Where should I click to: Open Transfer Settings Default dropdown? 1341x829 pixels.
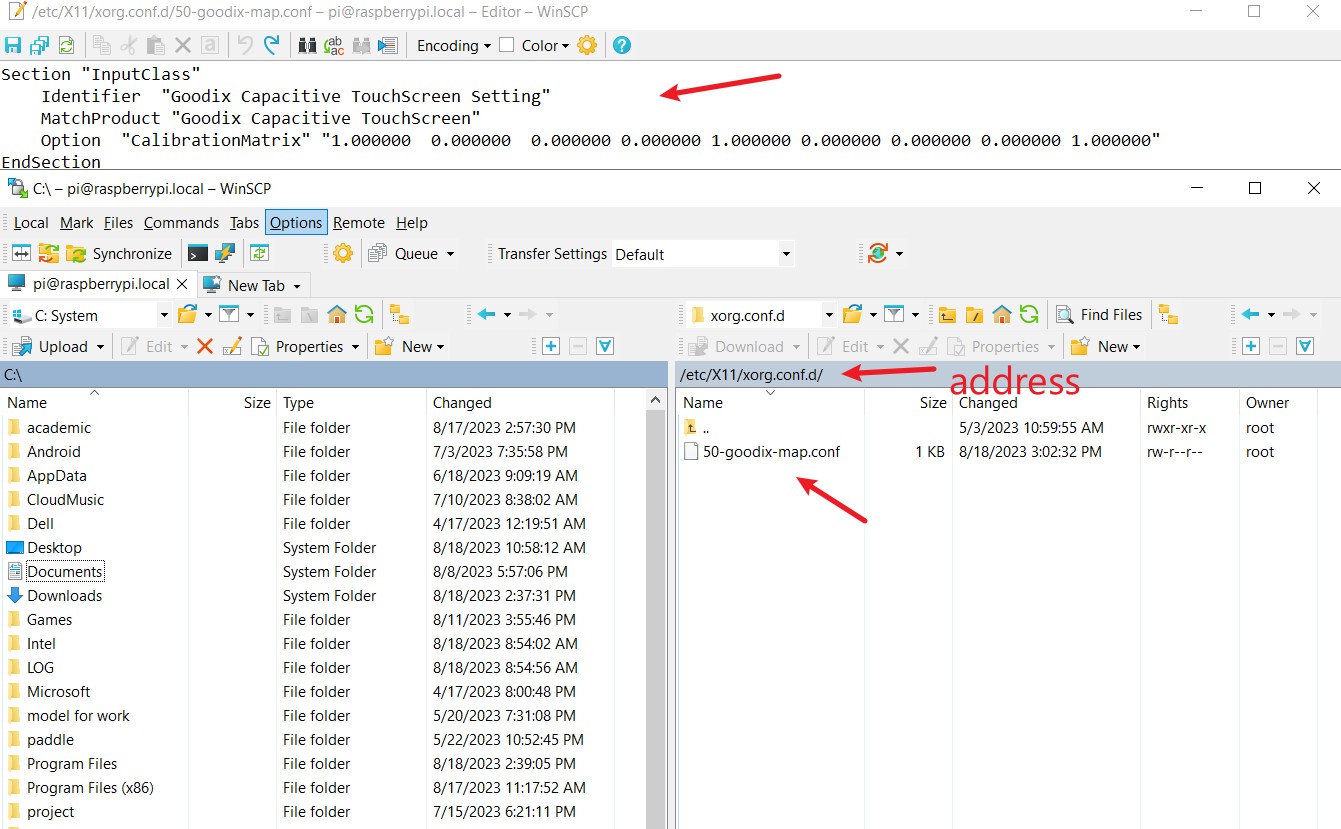click(x=703, y=254)
